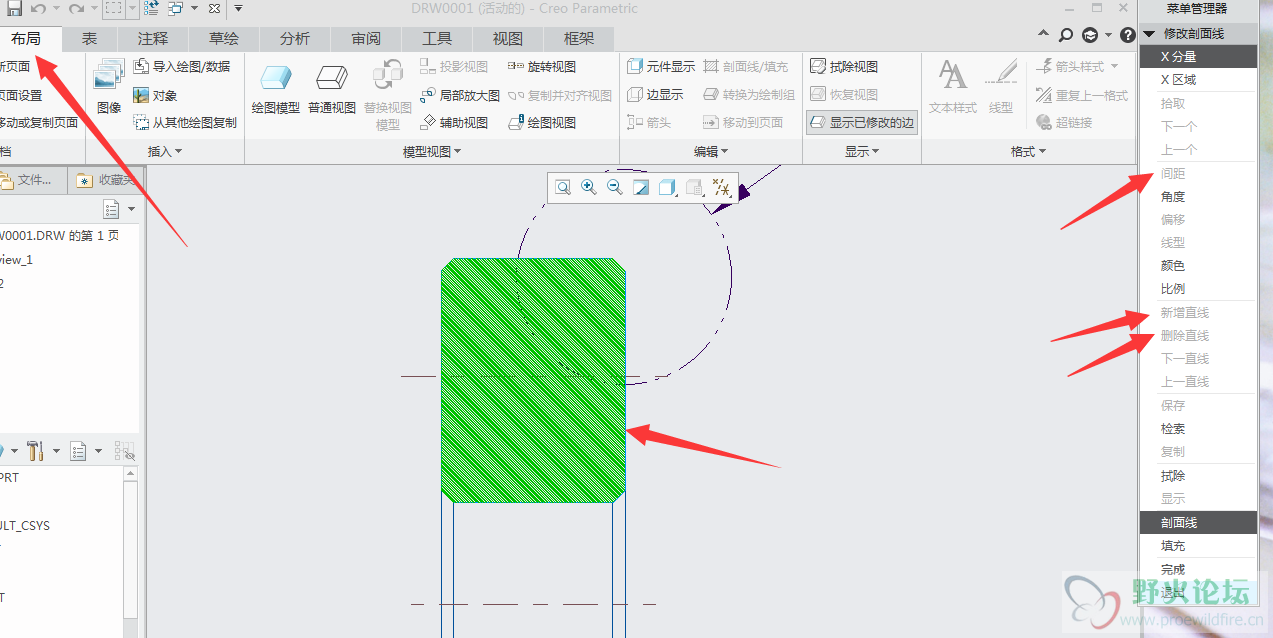Image resolution: width=1273 pixels, height=638 pixels.
Task: Insert a 普通视图
Action: point(331,88)
